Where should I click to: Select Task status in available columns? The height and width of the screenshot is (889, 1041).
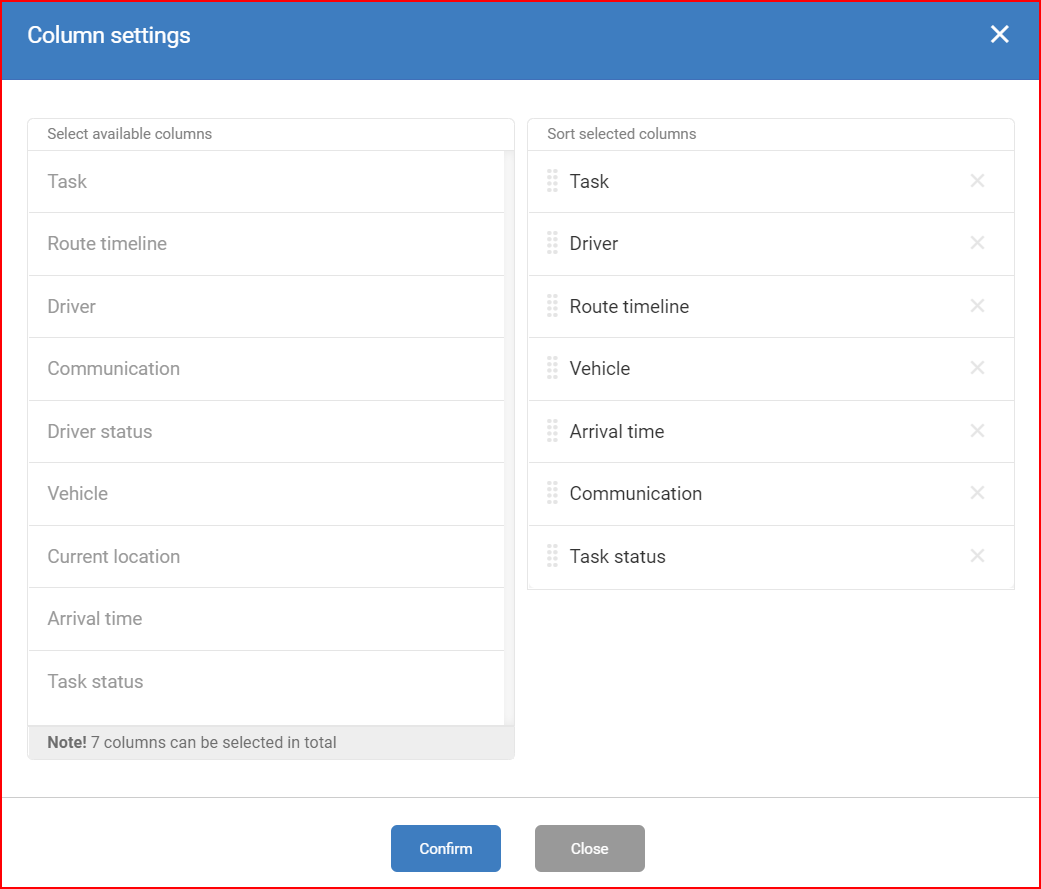266,682
